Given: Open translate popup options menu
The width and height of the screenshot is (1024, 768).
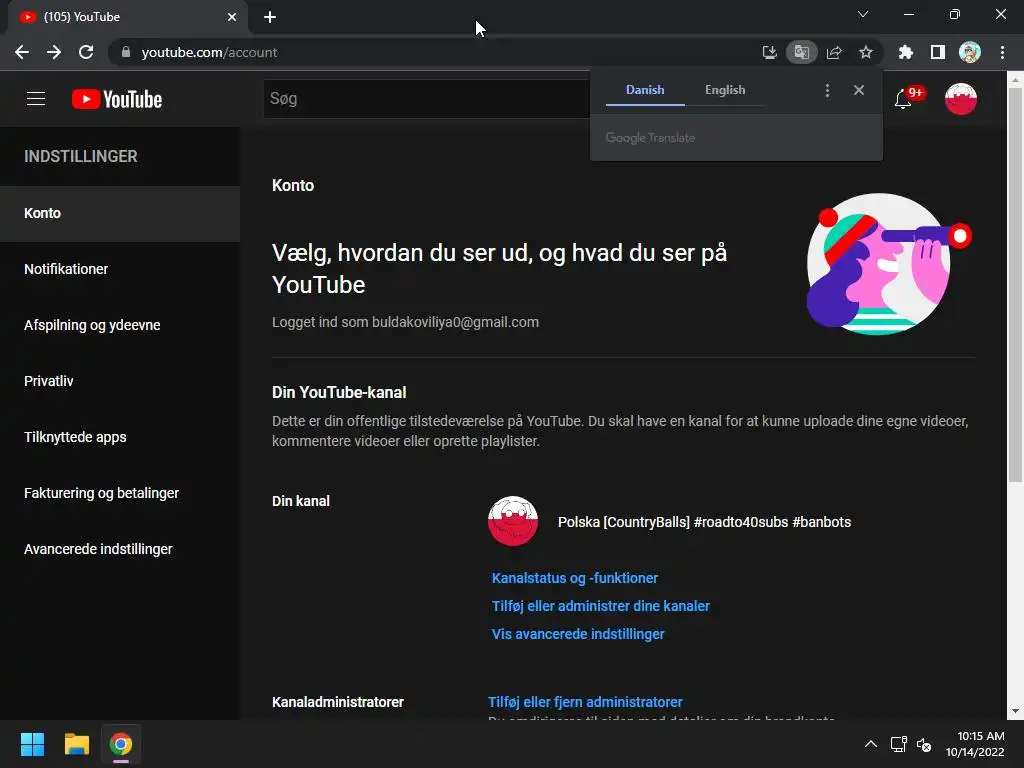Looking at the screenshot, I should pyautogui.click(x=827, y=90).
